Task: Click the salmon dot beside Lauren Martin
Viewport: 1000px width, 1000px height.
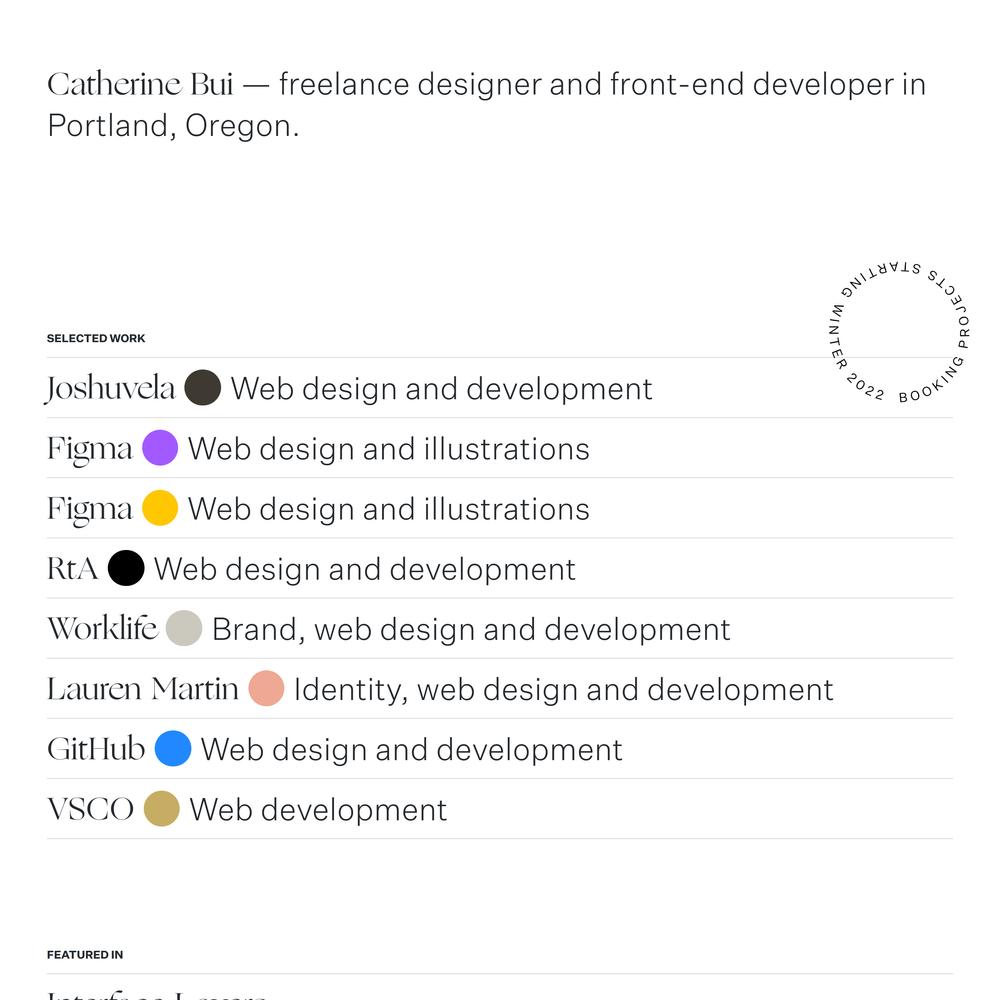Action: pyautogui.click(x=266, y=688)
